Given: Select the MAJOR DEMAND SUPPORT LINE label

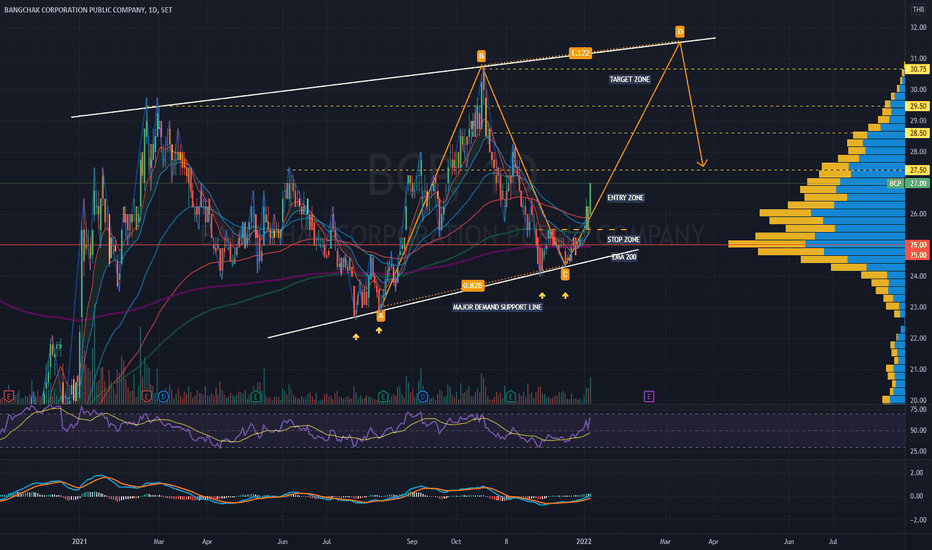Looking at the screenshot, I should click(498, 307).
